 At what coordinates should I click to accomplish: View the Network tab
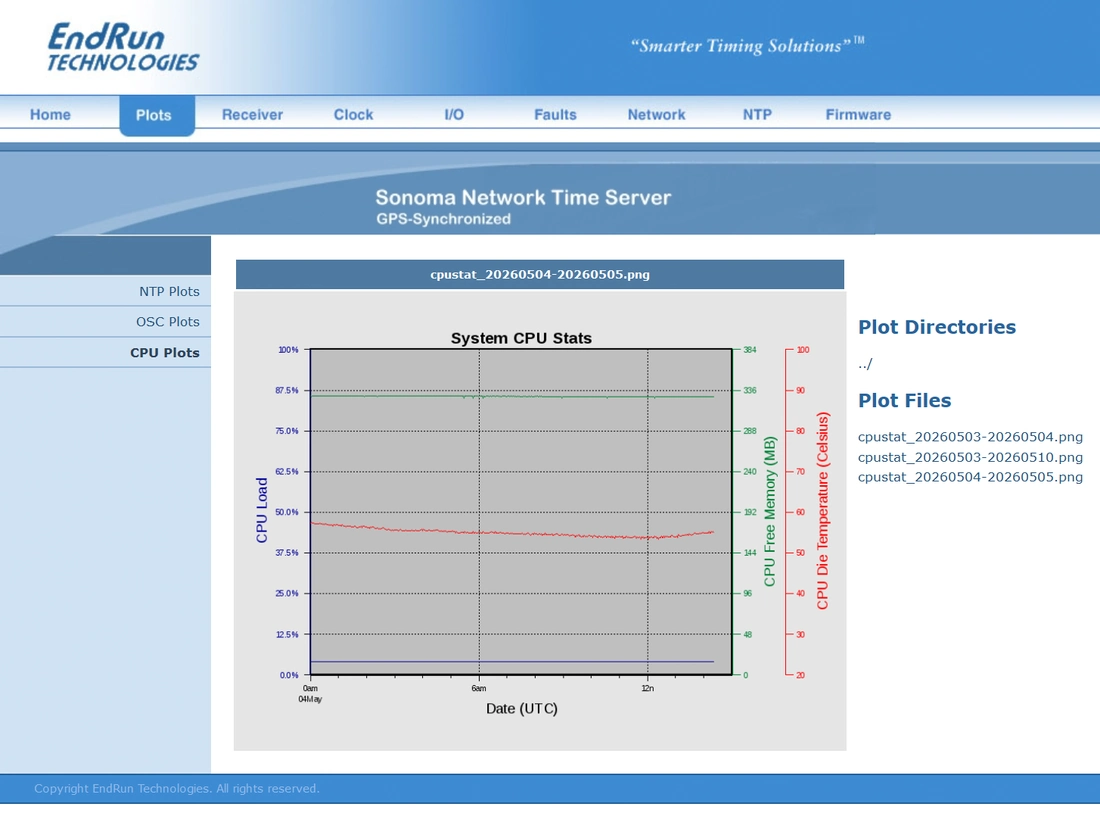656,114
